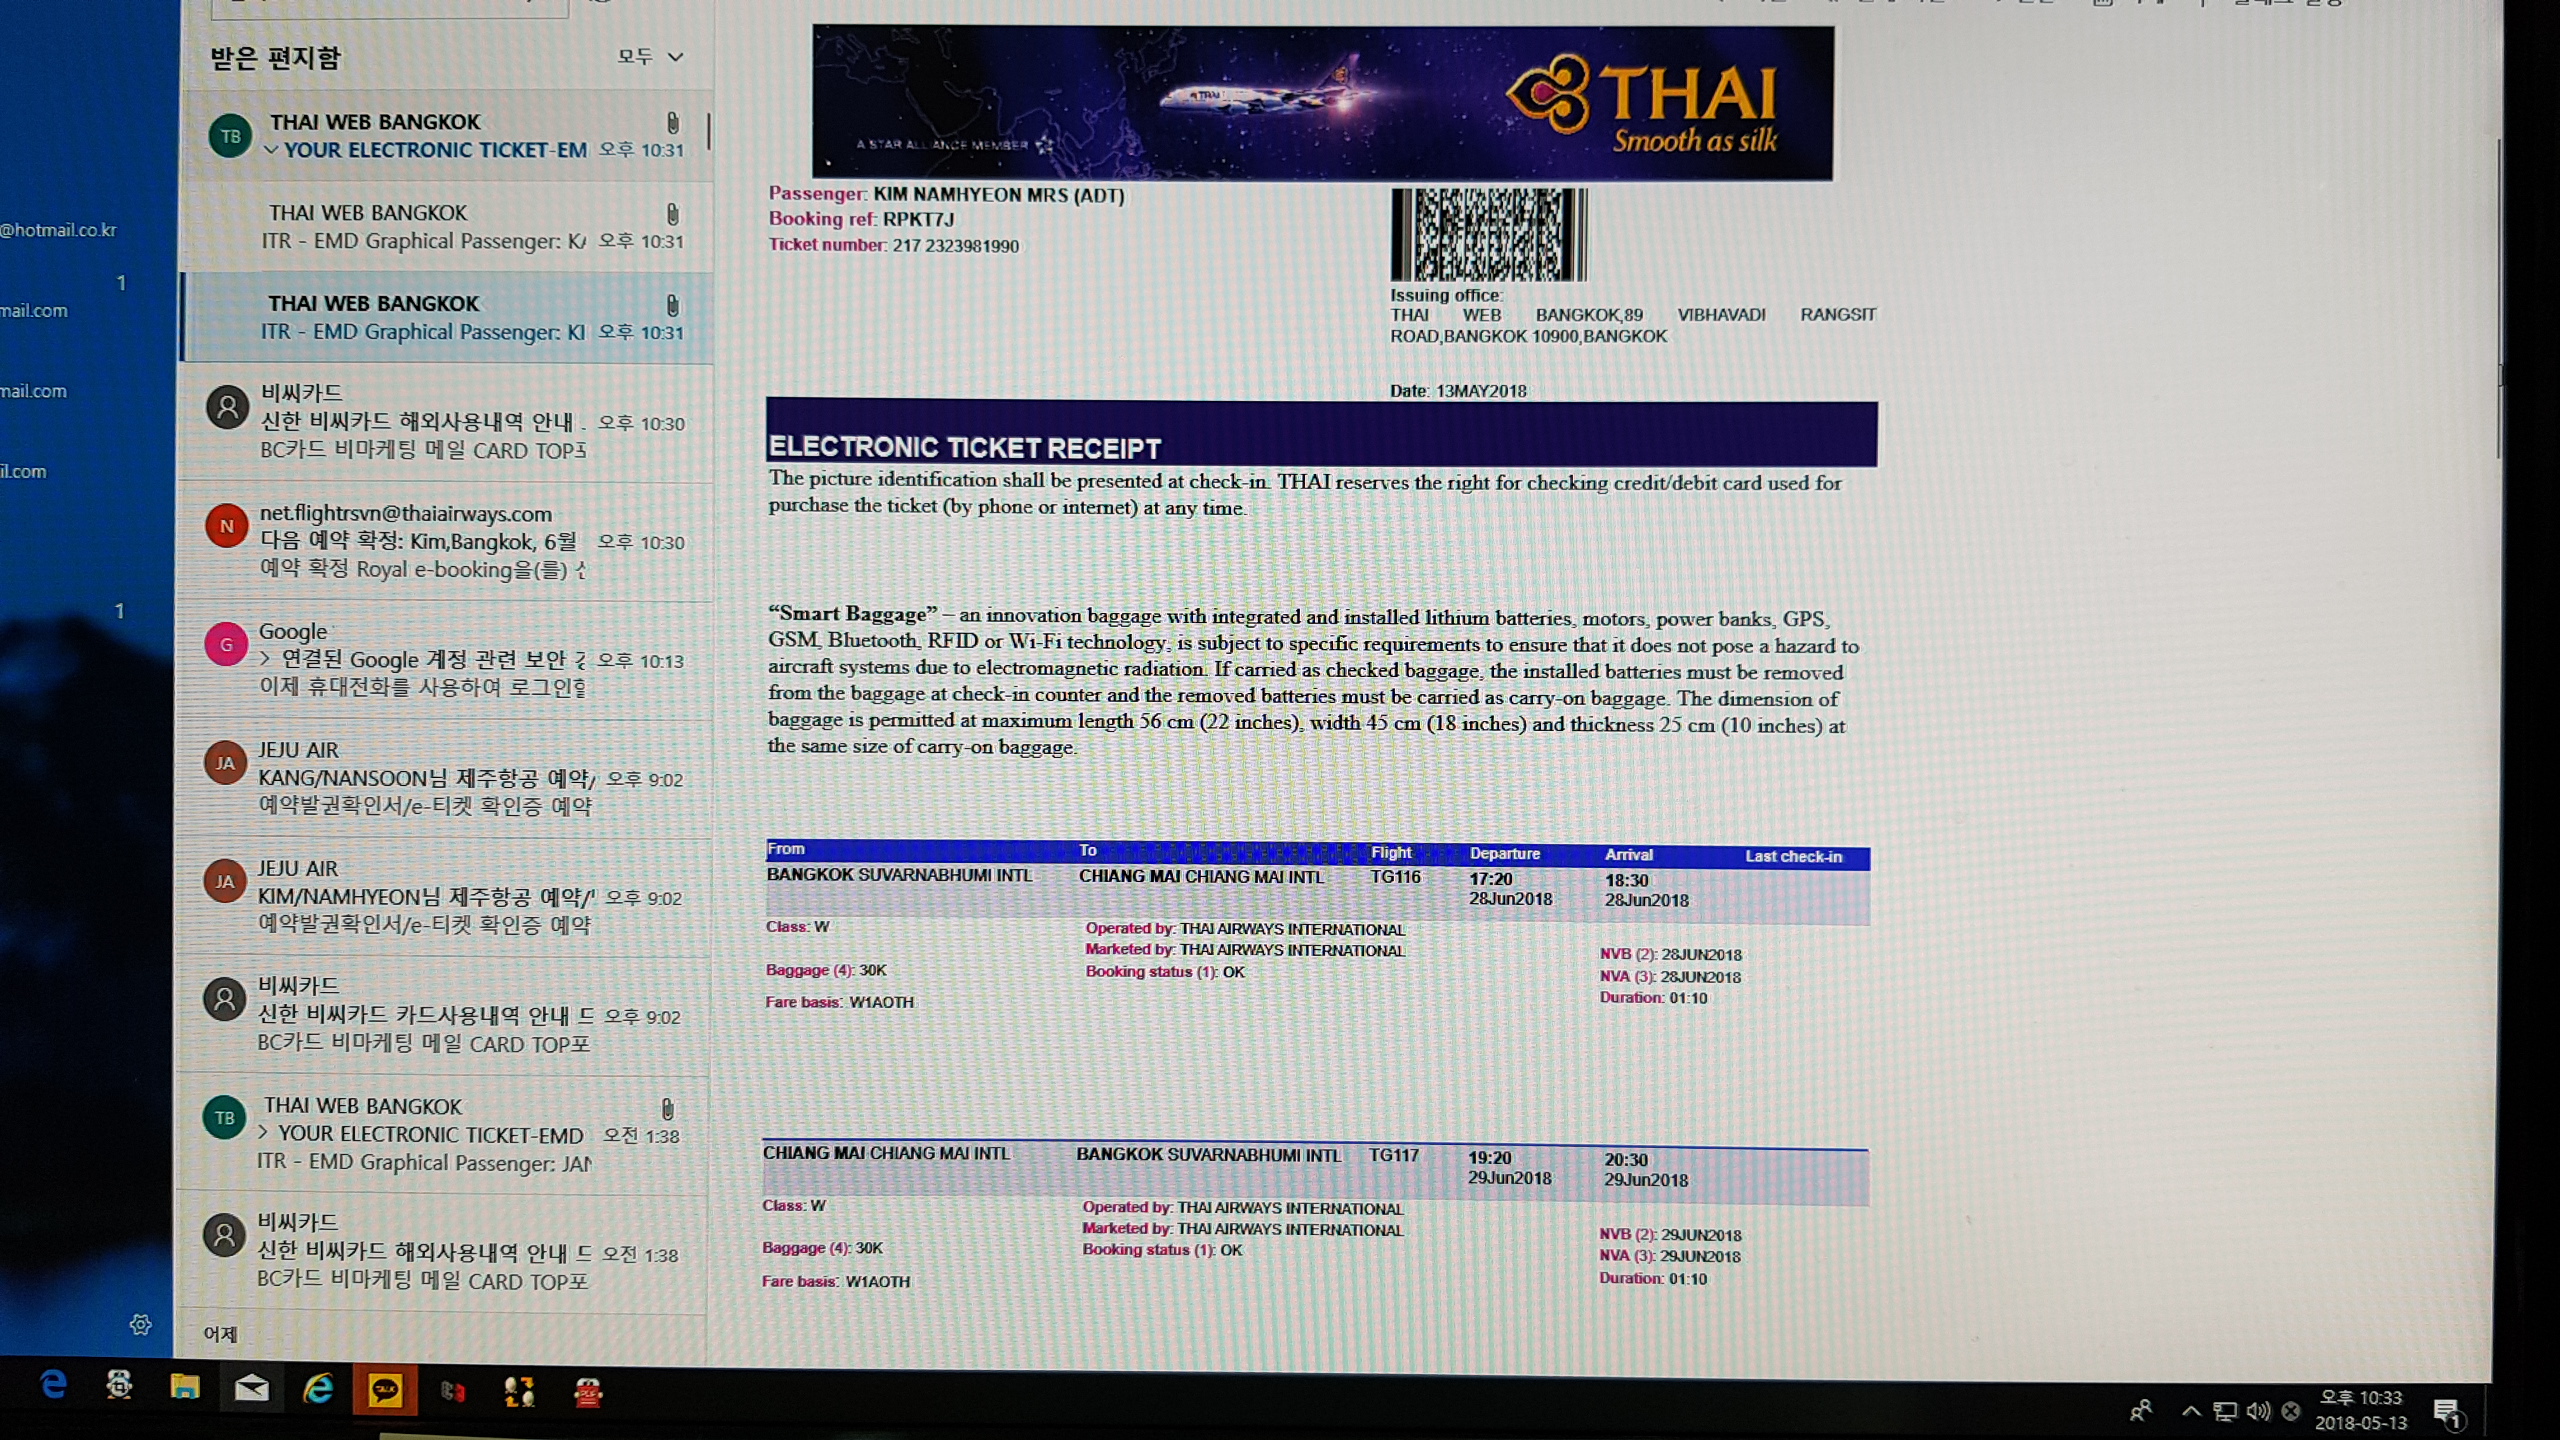Click the JA avatar on KIM/NAMHYEON email

225,881
